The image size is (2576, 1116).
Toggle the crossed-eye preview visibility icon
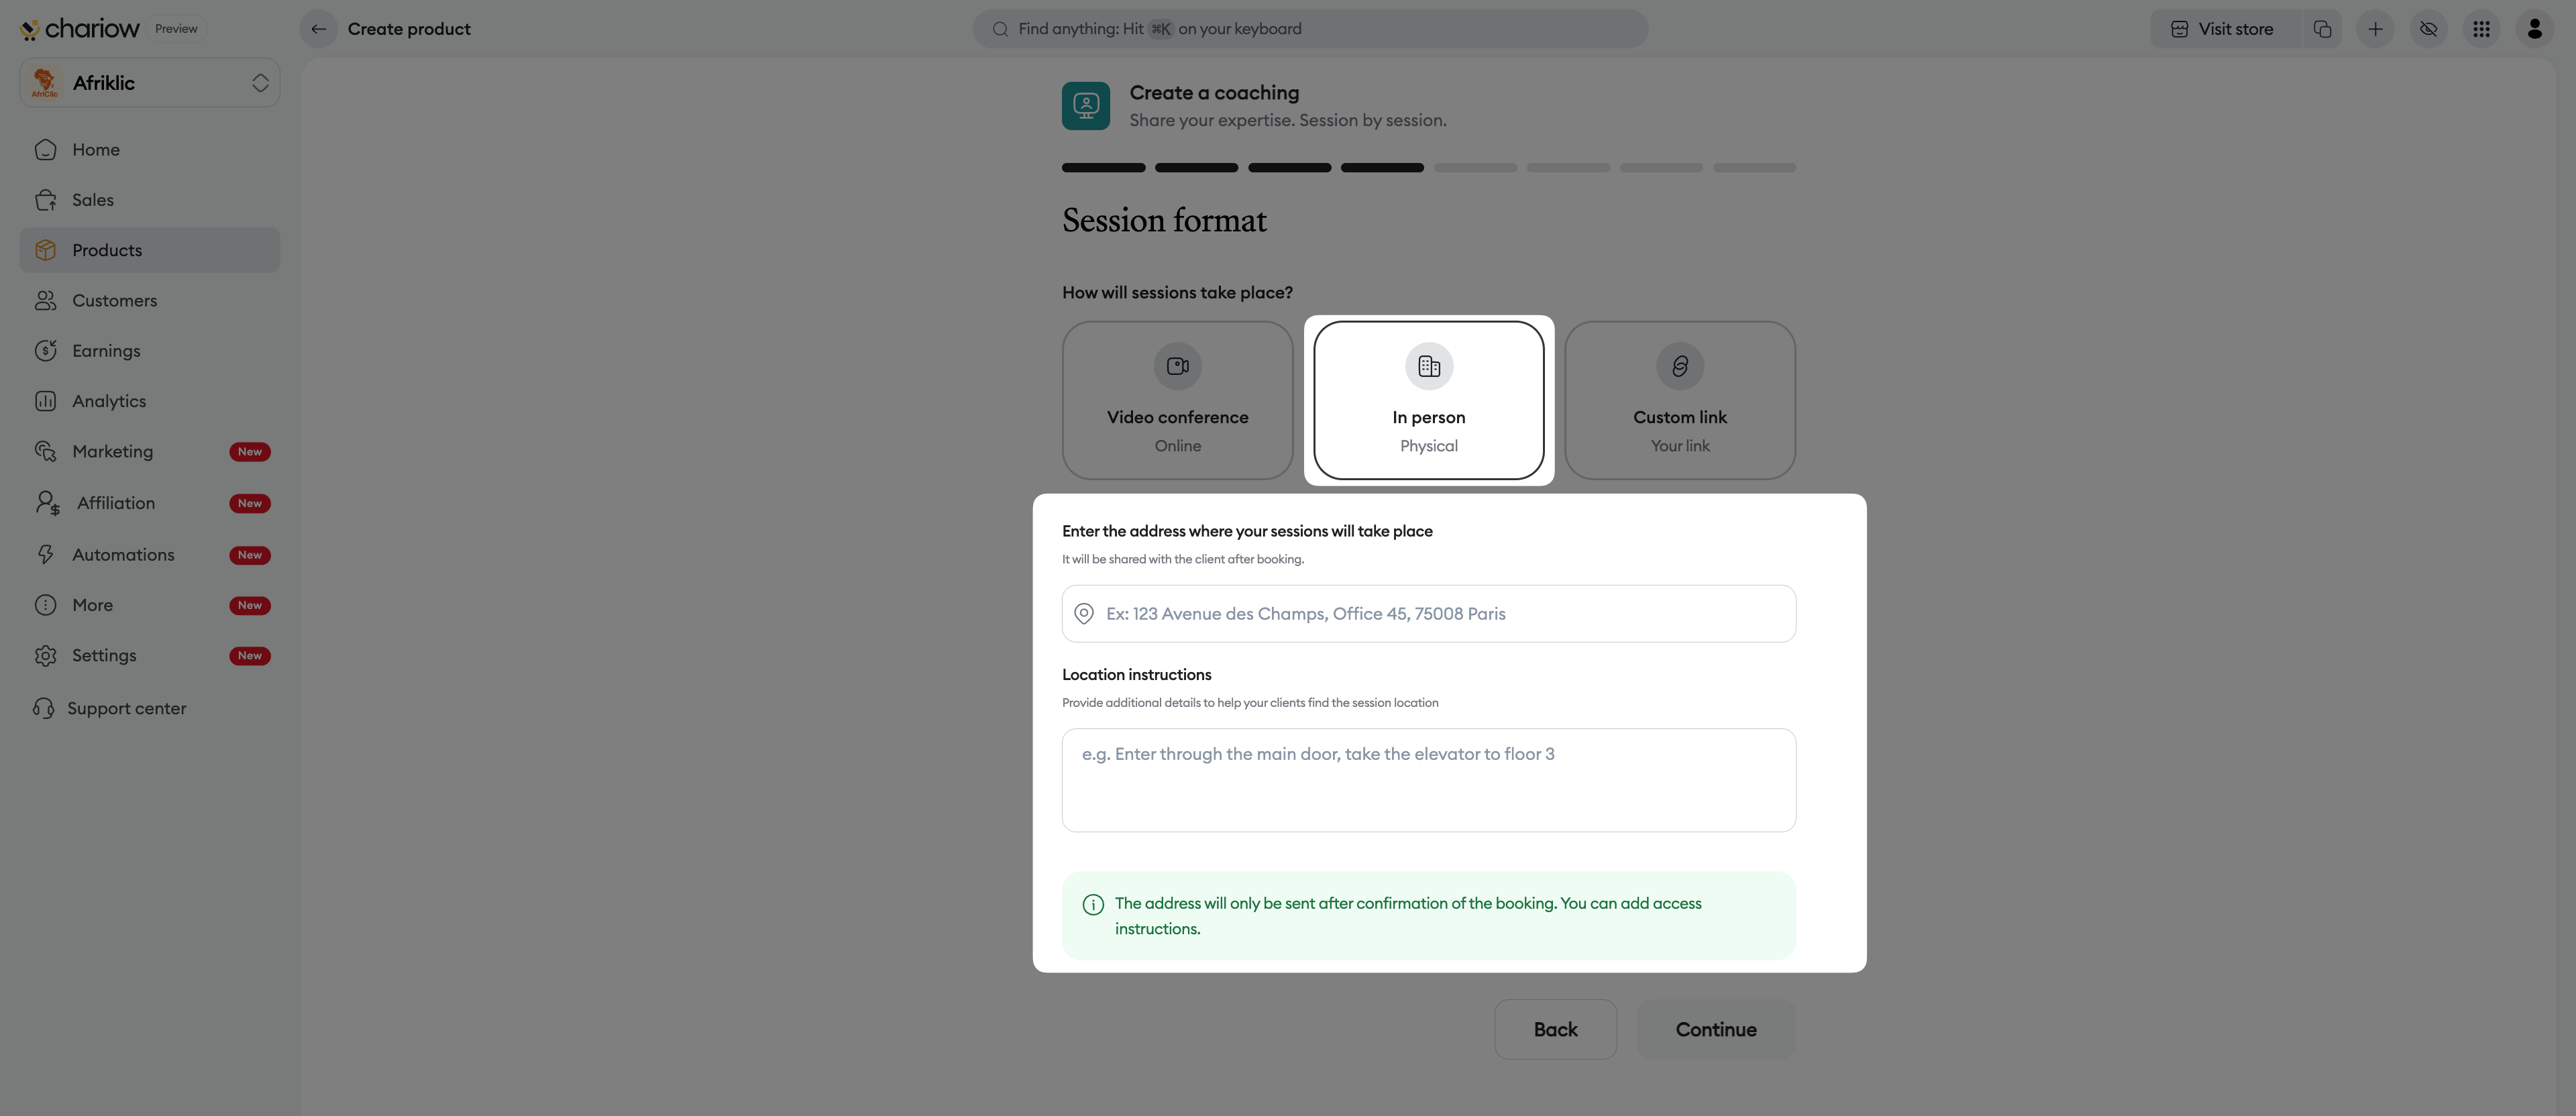pyautogui.click(x=2428, y=29)
